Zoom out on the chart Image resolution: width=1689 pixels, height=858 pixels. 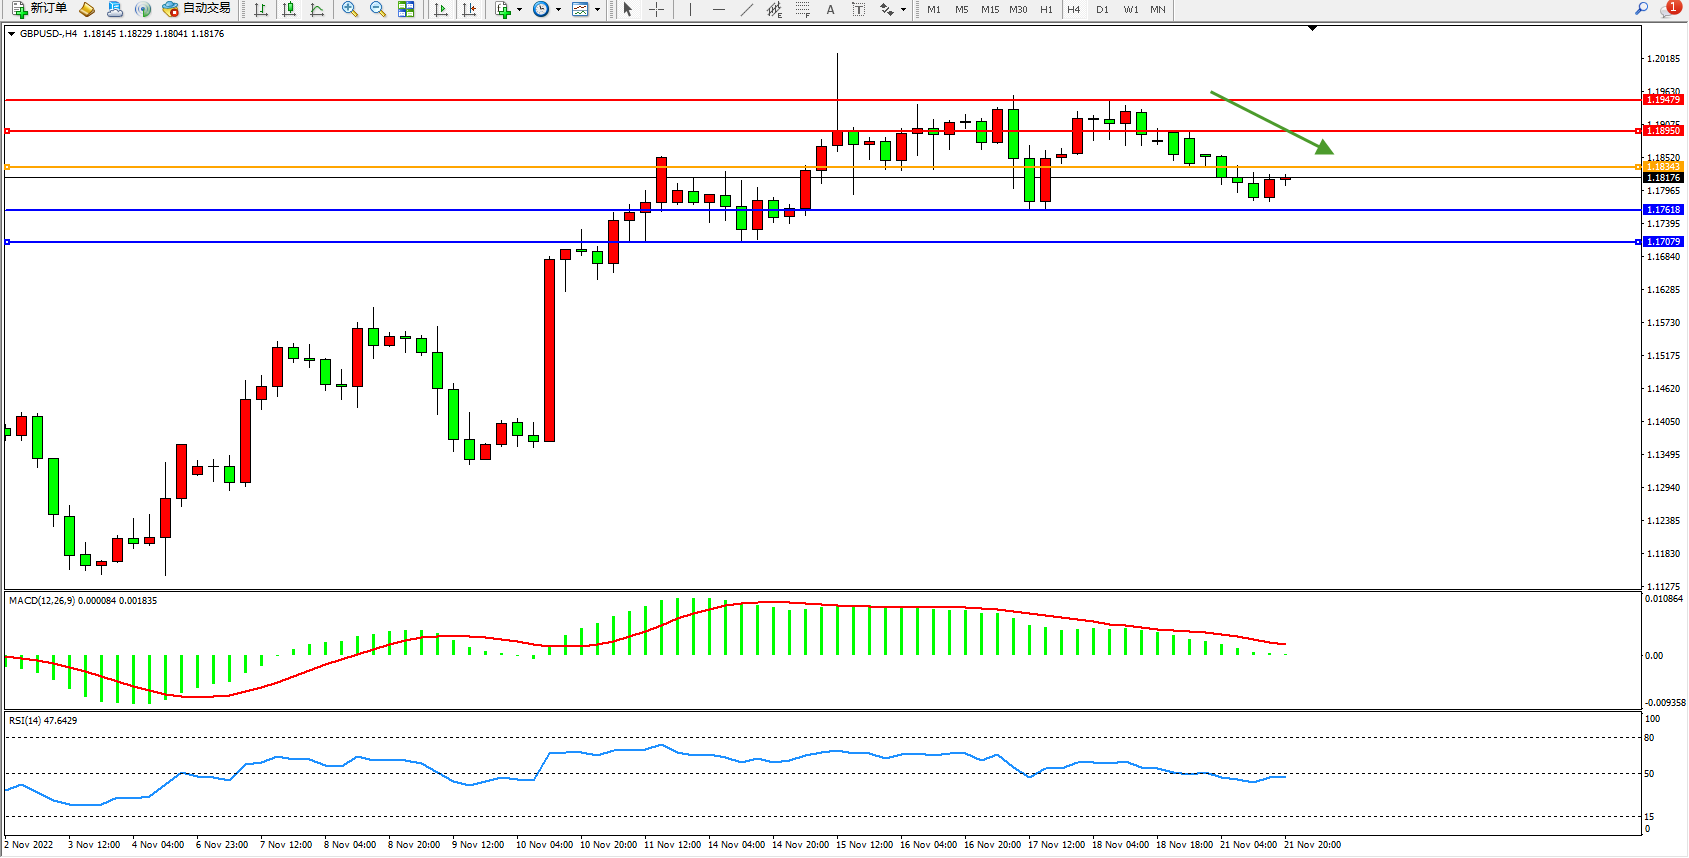click(x=377, y=9)
